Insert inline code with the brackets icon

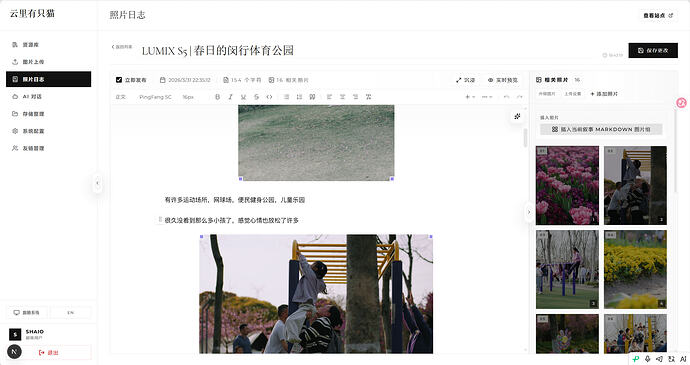click(269, 97)
